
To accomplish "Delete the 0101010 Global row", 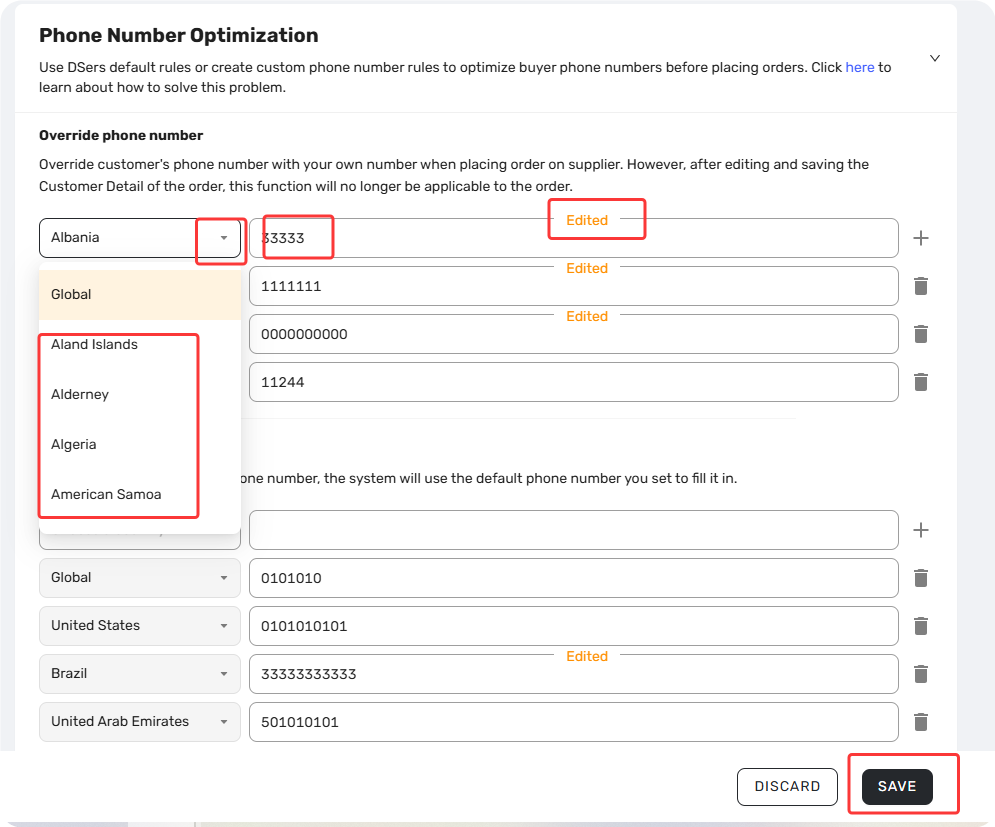I will tap(921, 578).
